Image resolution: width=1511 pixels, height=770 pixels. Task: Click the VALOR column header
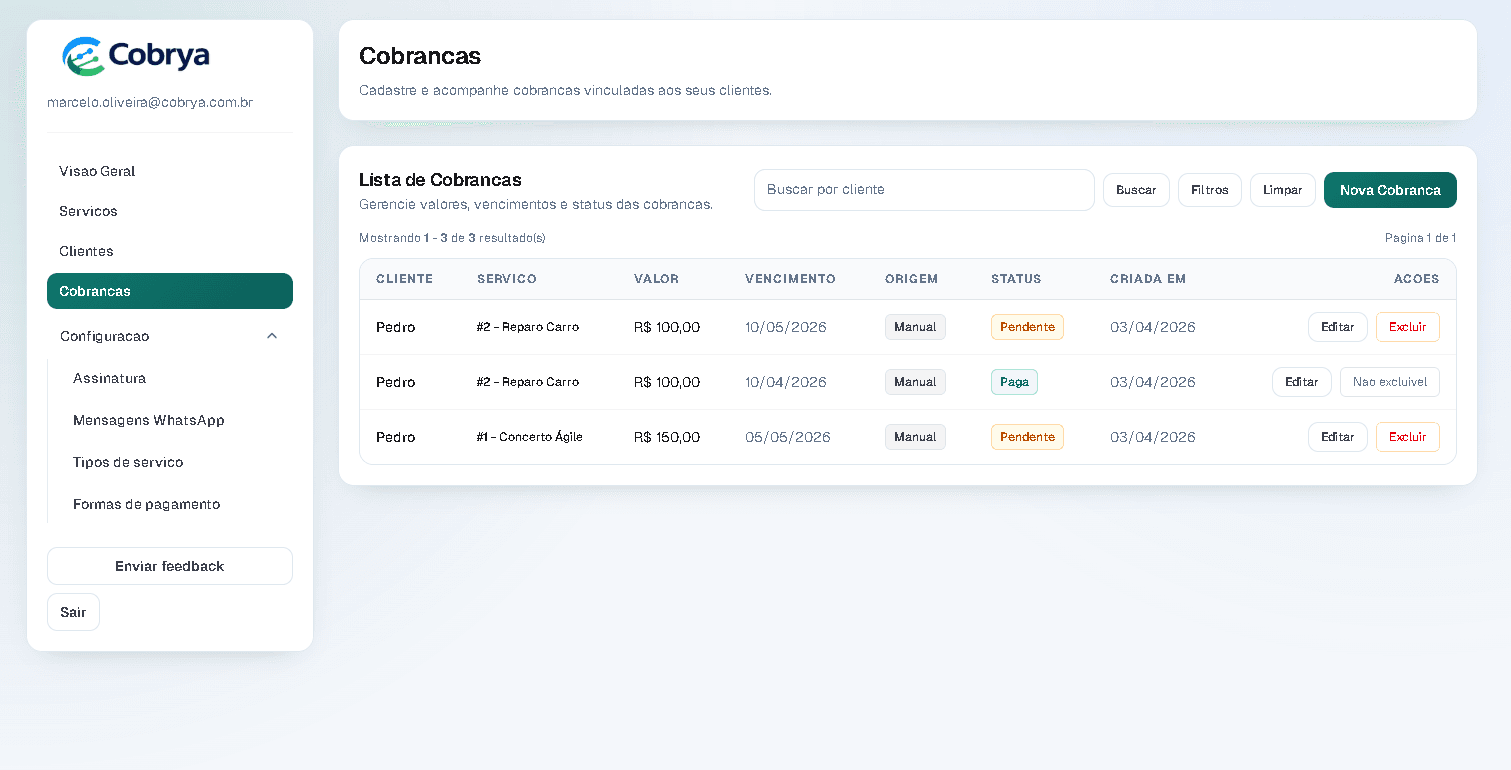tap(656, 279)
